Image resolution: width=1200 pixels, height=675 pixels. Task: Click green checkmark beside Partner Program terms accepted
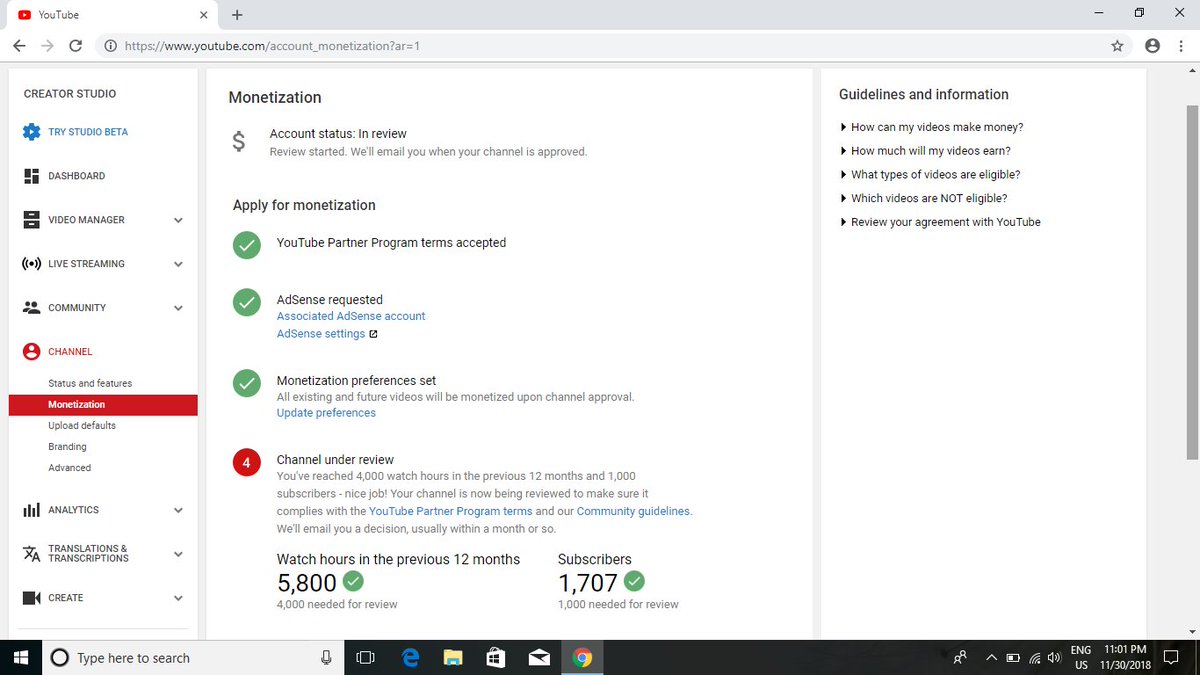click(x=246, y=245)
